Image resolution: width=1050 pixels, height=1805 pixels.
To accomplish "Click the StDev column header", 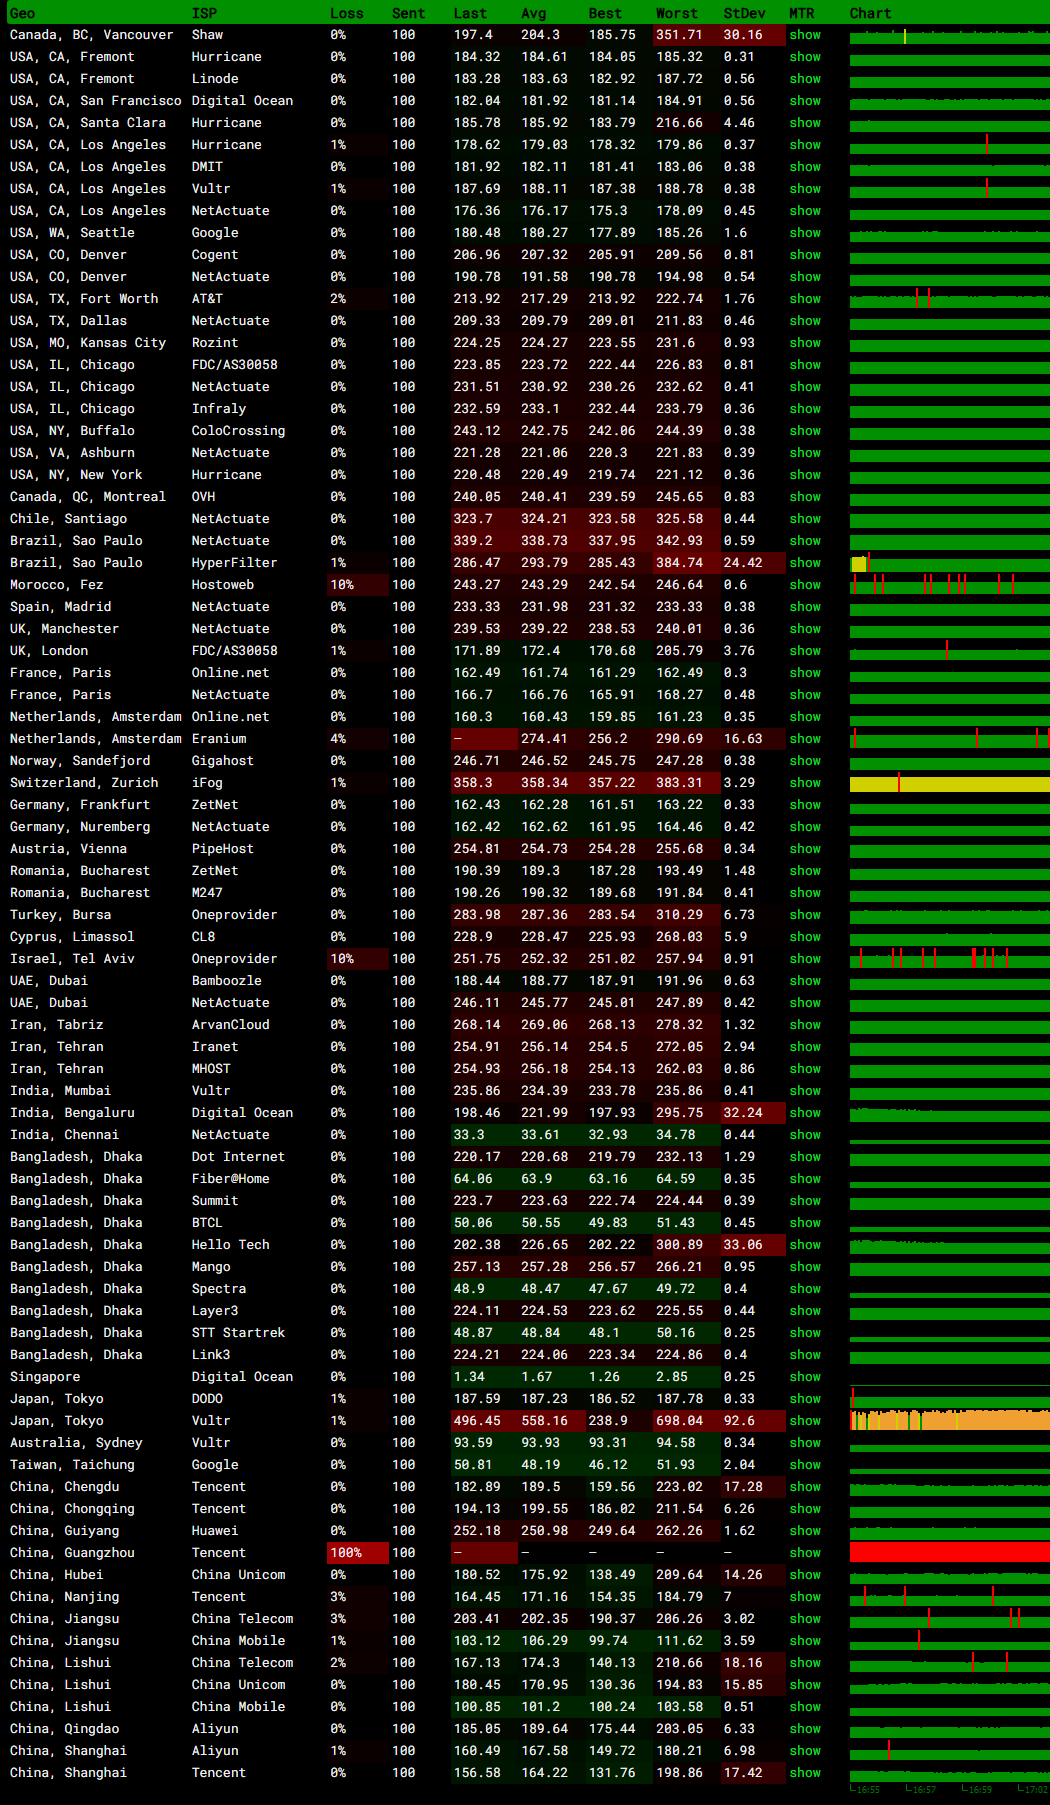I will pos(744,13).
